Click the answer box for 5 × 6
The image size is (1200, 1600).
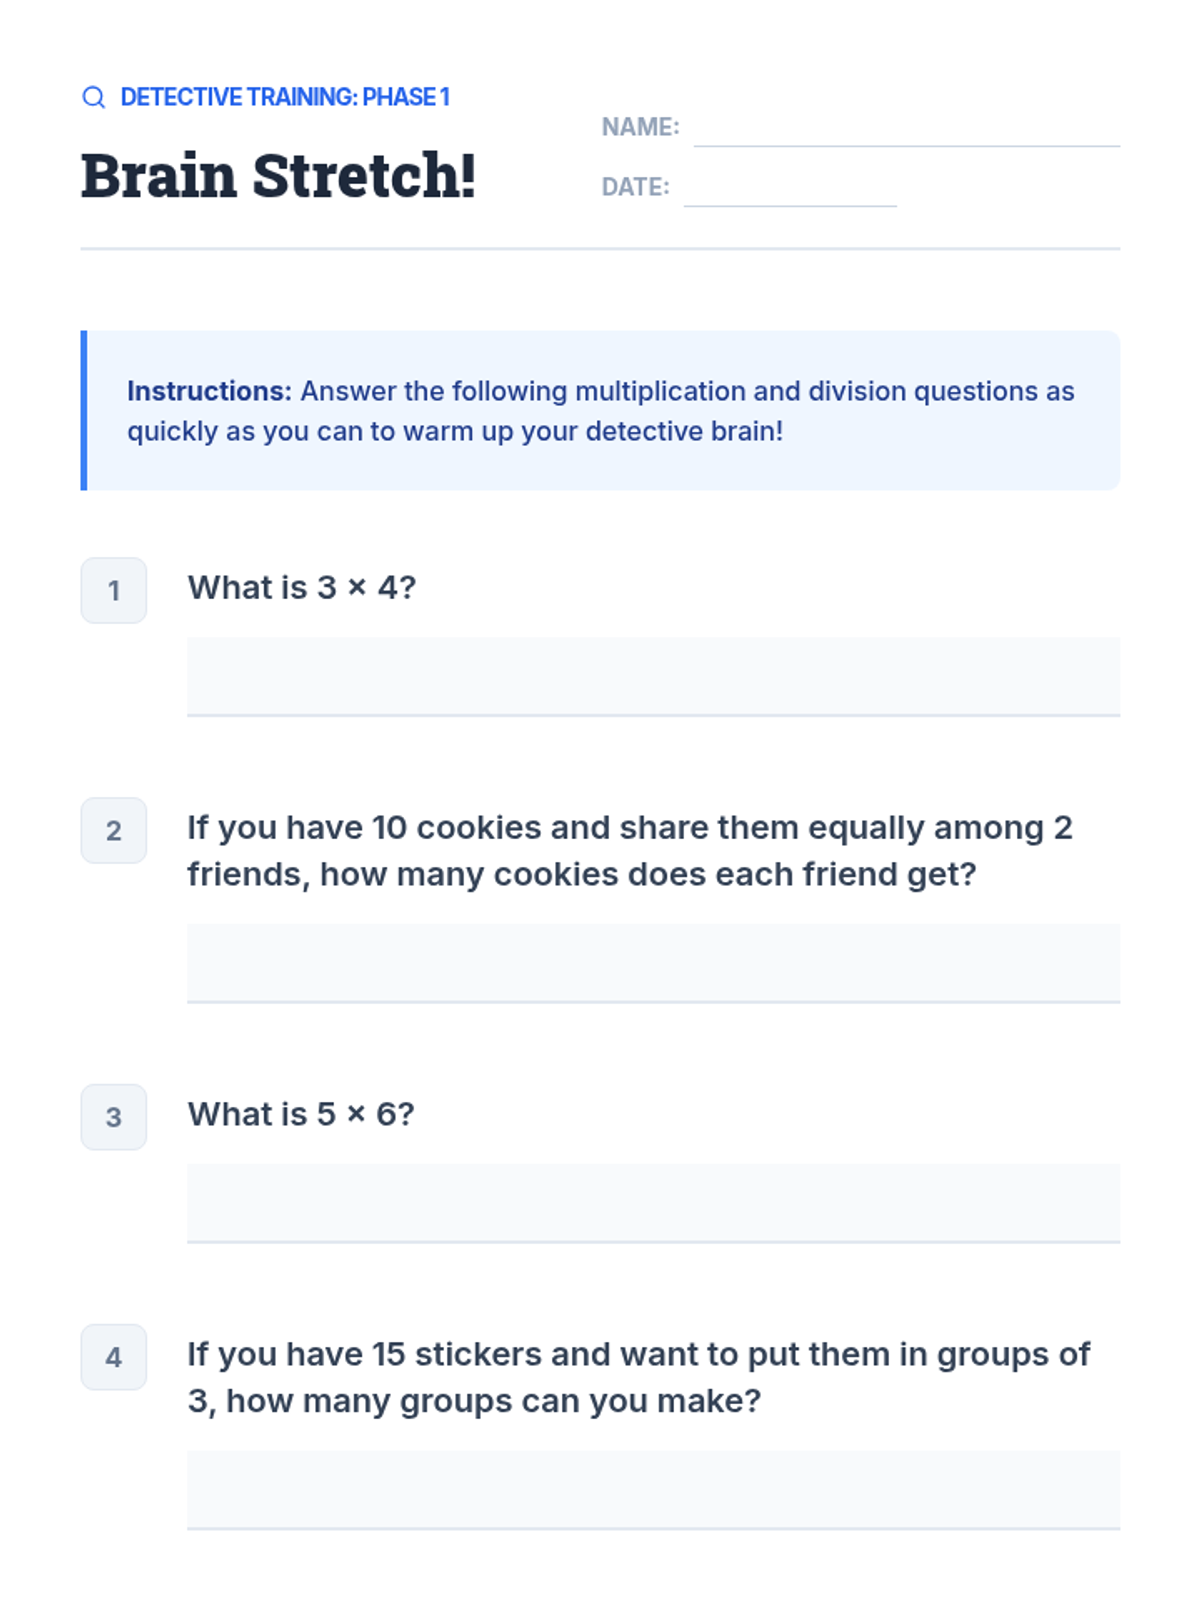(x=653, y=1202)
